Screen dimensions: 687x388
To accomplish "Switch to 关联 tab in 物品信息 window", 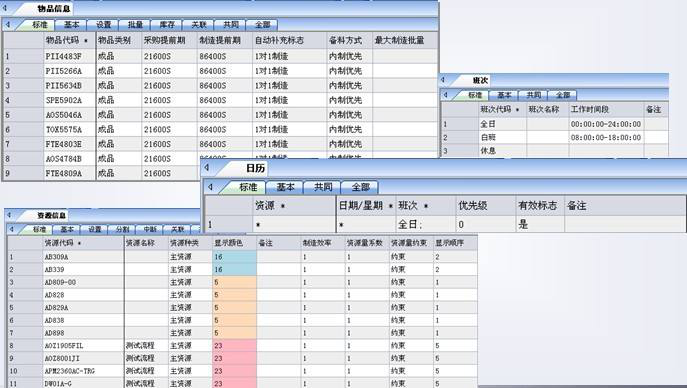I will tap(198, 25).
